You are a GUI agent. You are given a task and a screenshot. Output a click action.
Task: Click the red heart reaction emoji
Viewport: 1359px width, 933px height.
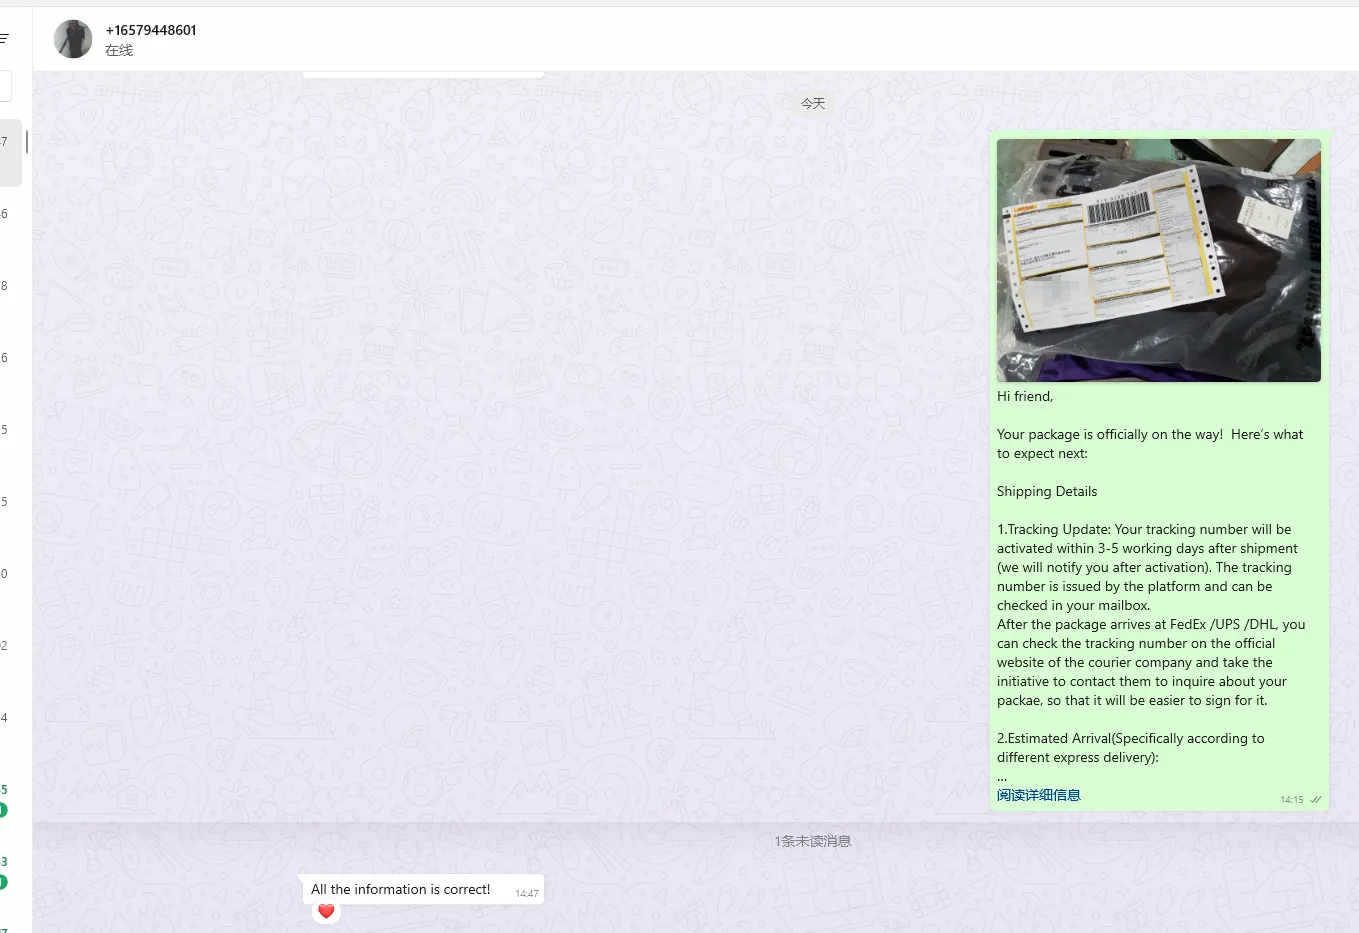[326, 911]
